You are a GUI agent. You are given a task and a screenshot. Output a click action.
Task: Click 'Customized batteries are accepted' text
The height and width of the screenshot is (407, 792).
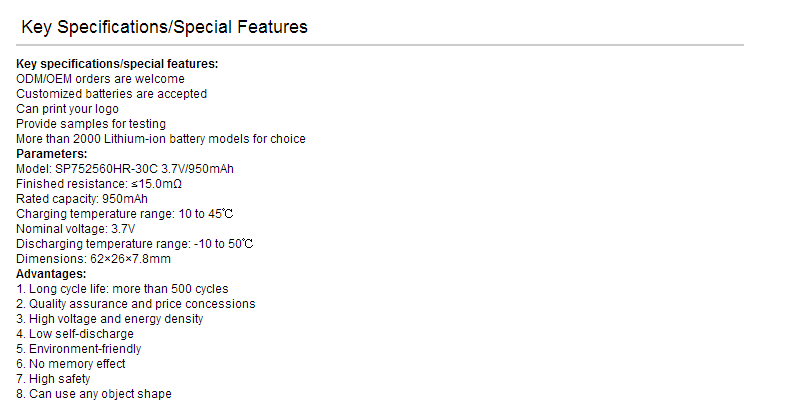tap(111, 94)
